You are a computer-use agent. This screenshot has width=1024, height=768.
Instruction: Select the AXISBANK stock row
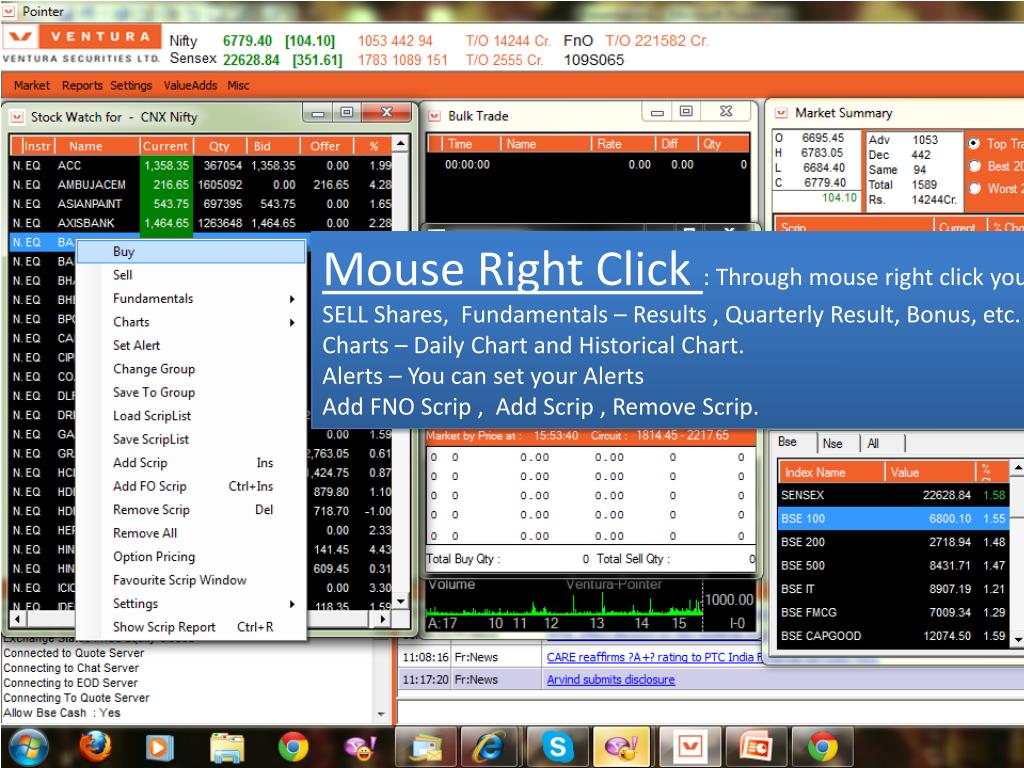(x=200, y=223)
